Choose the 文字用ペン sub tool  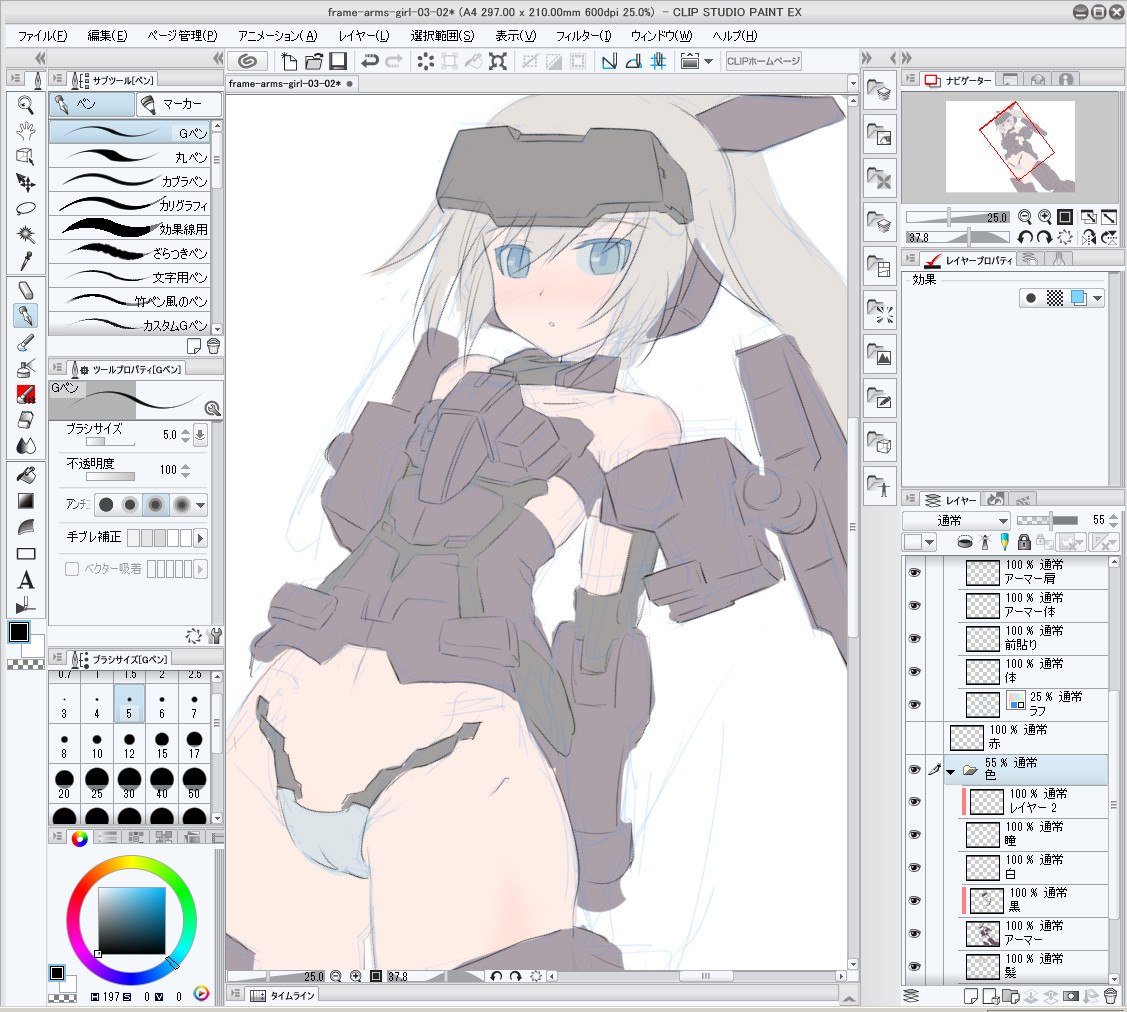[130, 277]
